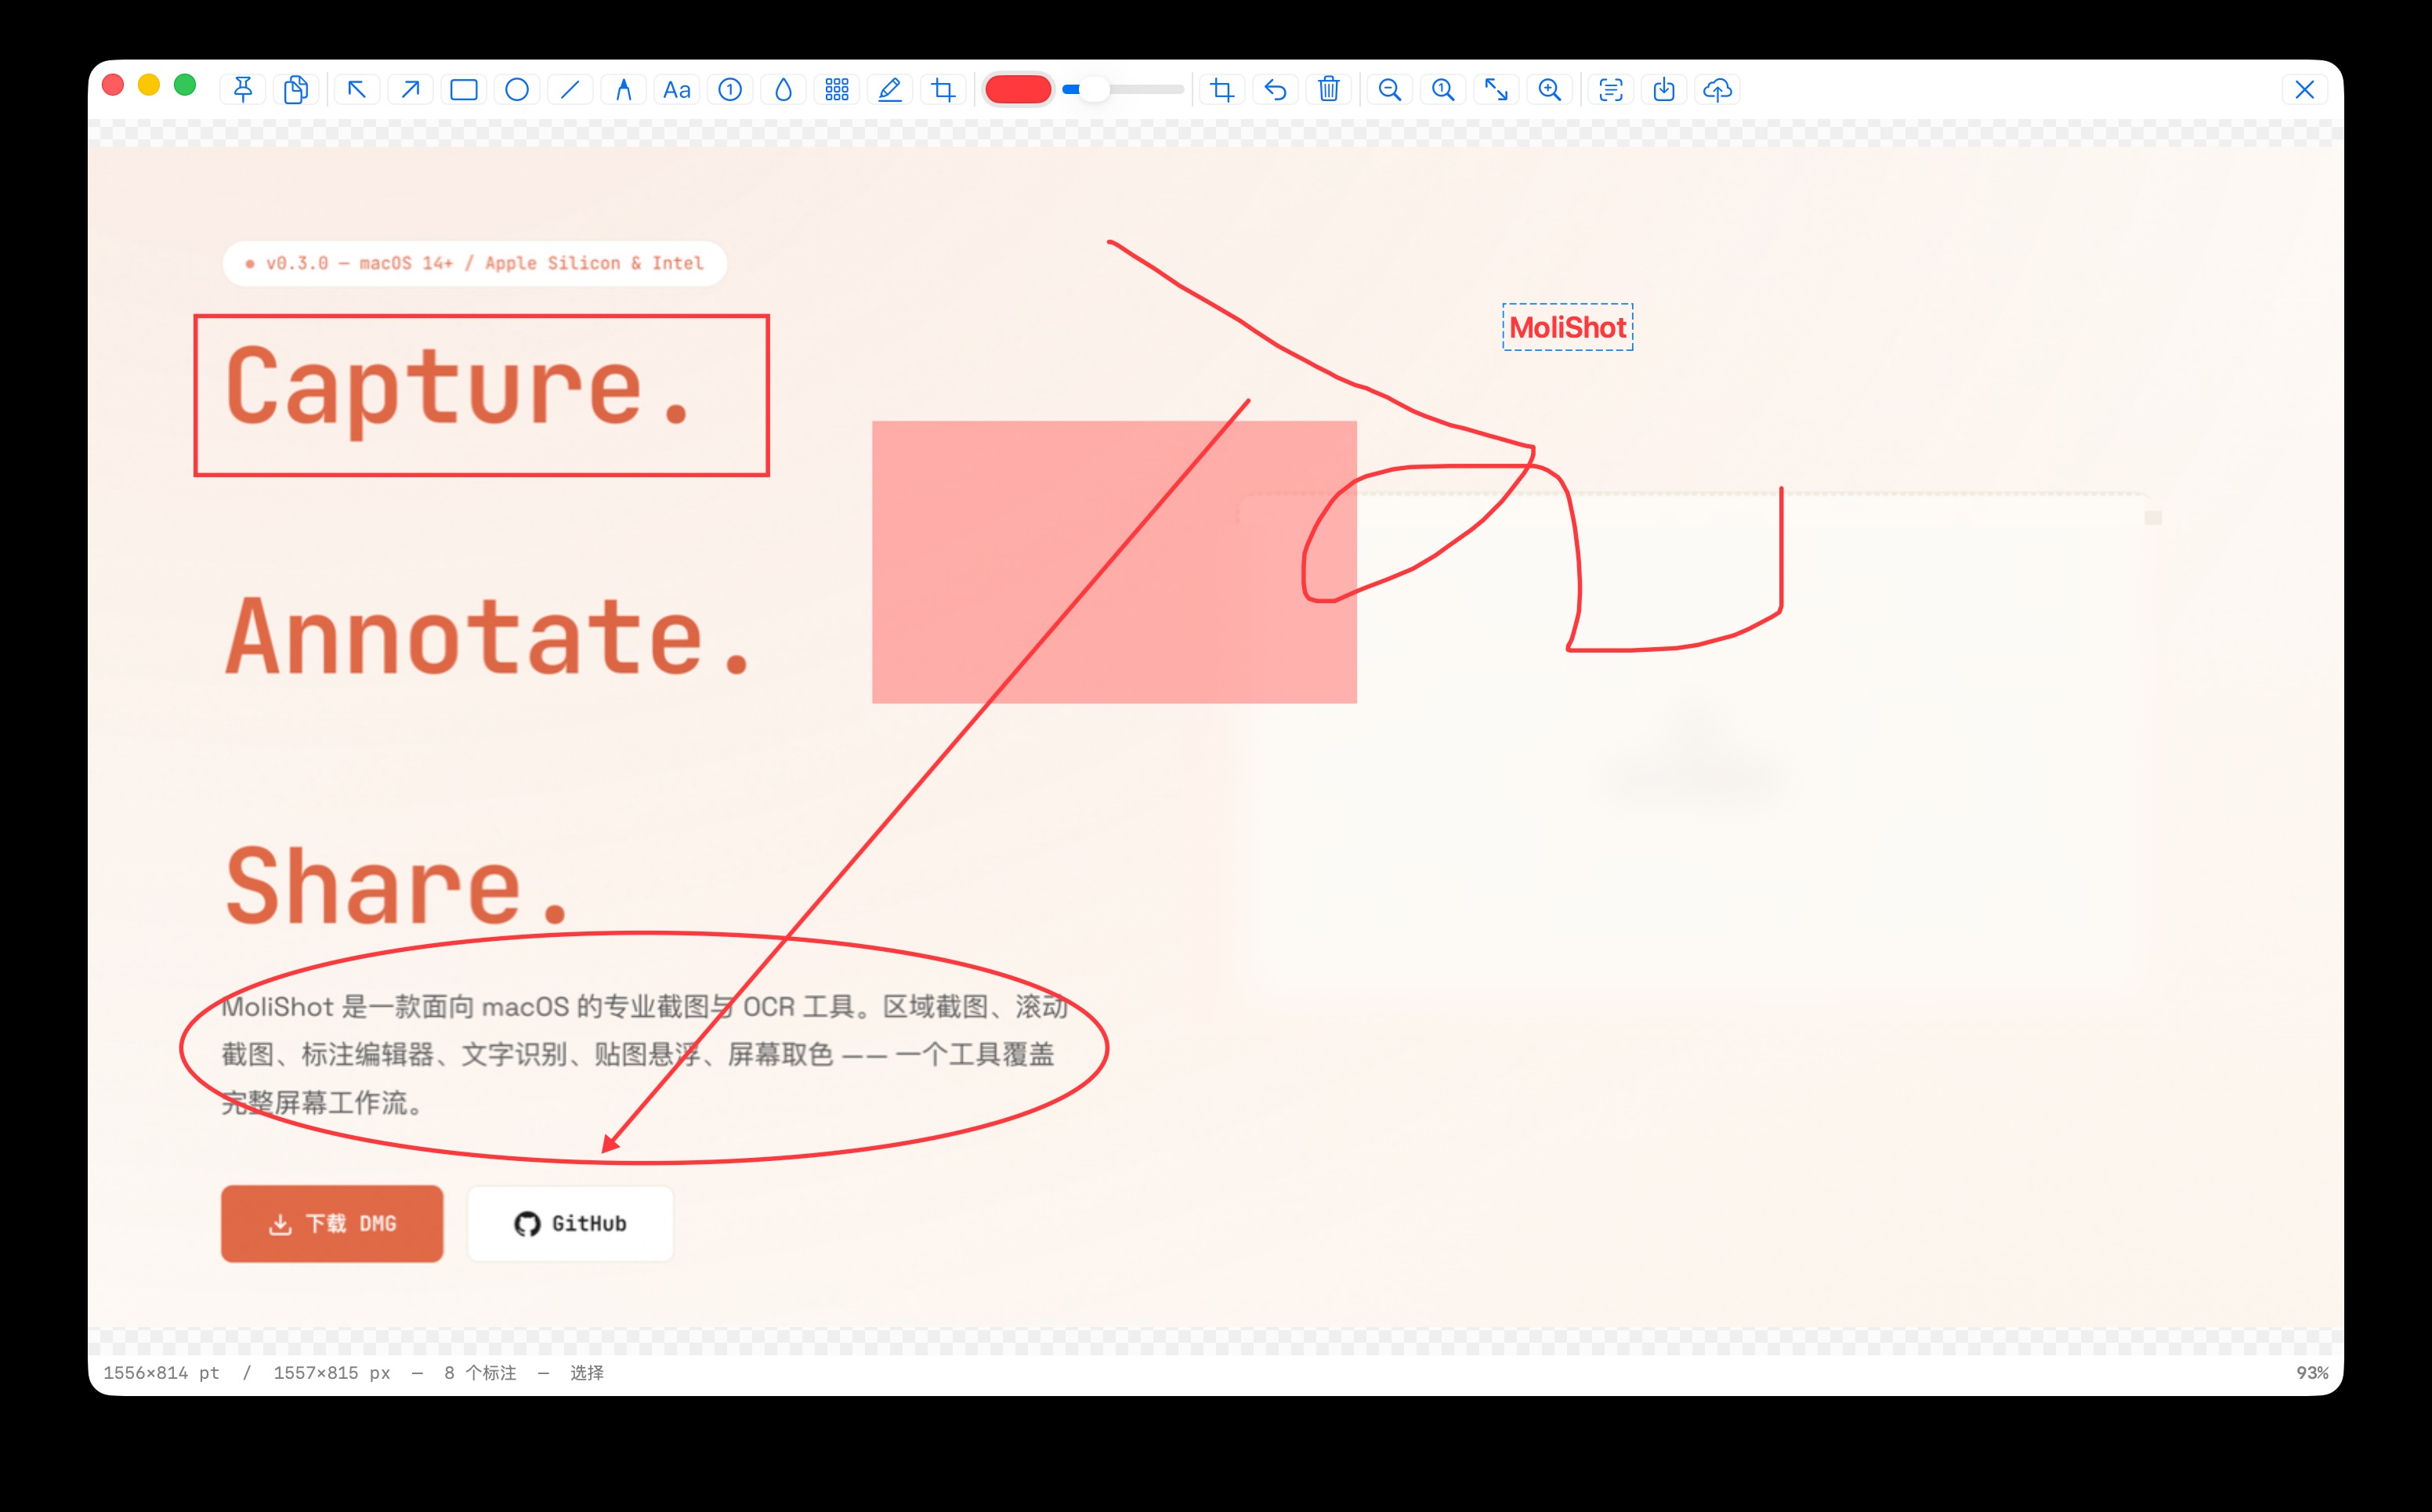
Task: Pin the screenshot with the pushpin icon
Action: click(243, 90)
